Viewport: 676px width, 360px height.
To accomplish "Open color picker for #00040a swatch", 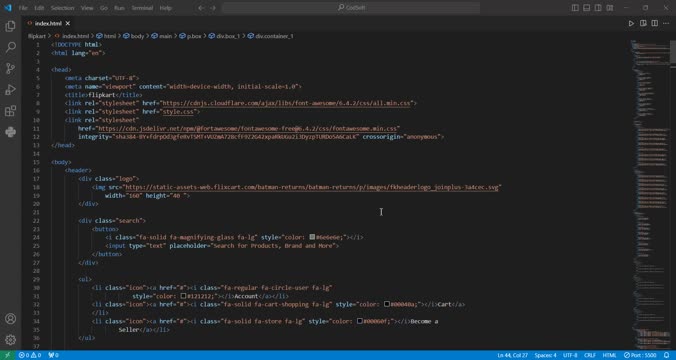I will (387, 304).
